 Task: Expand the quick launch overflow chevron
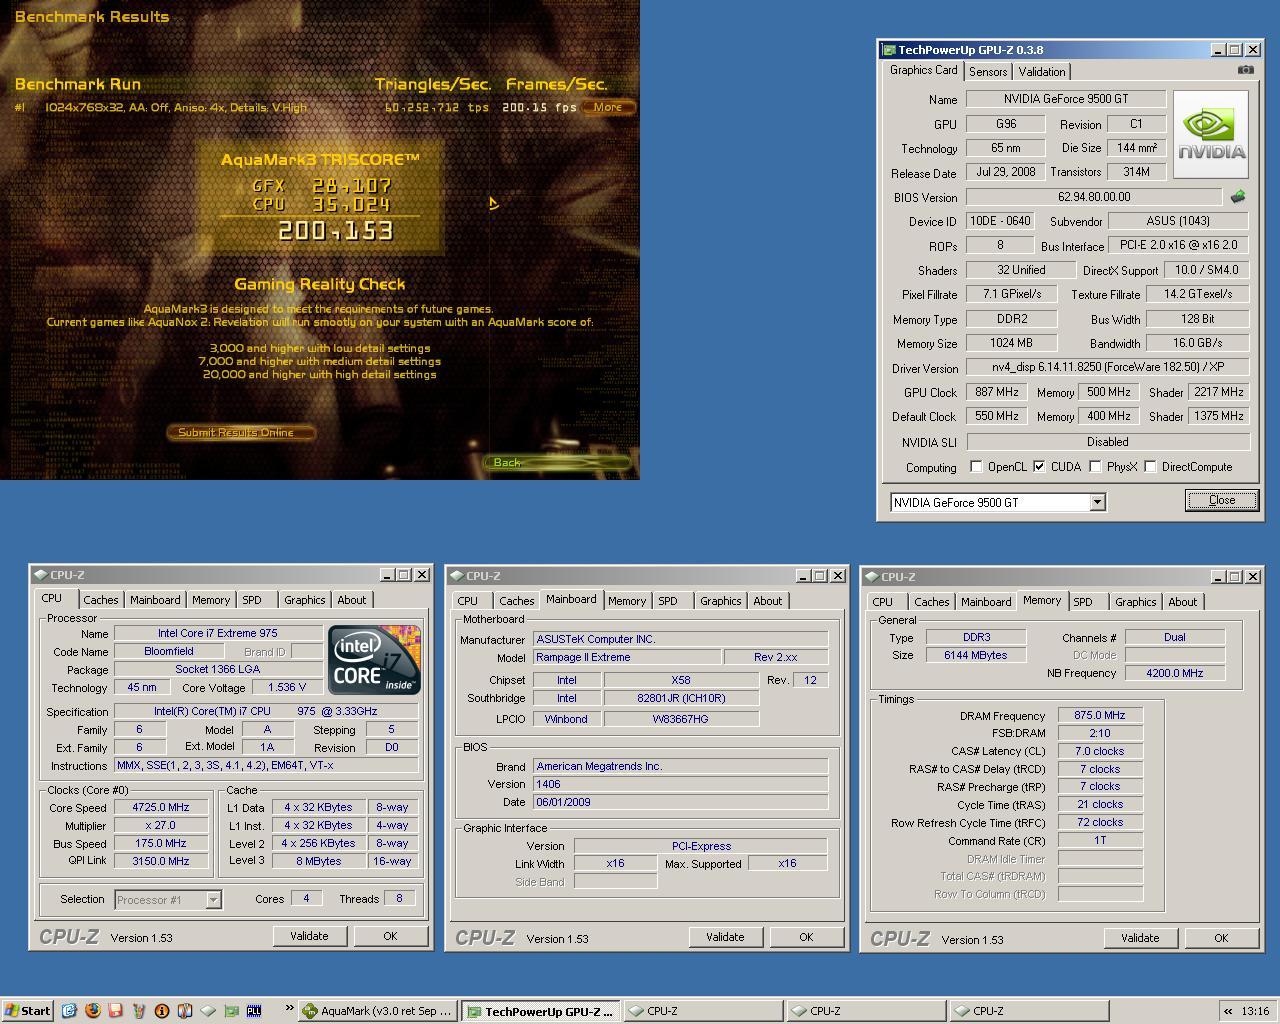[289, 1009]
